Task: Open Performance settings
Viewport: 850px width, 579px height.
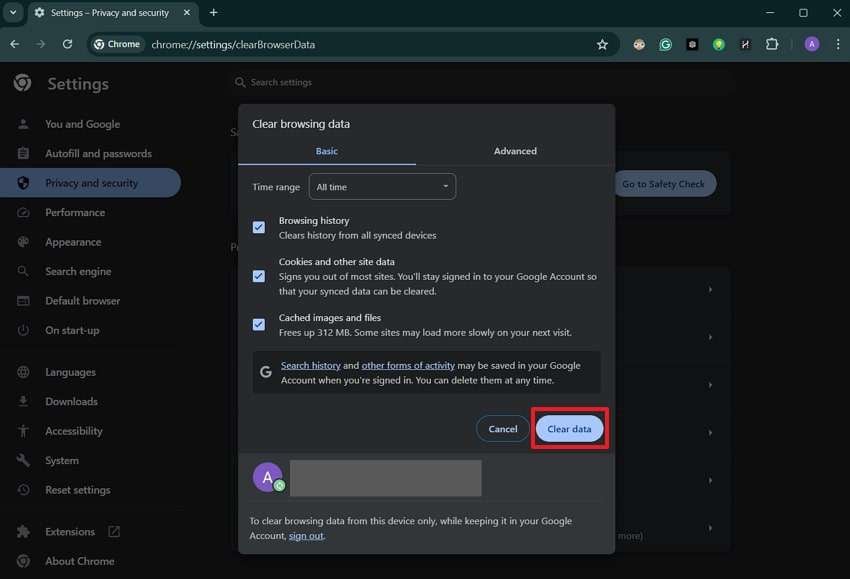Action: (75, 213)
